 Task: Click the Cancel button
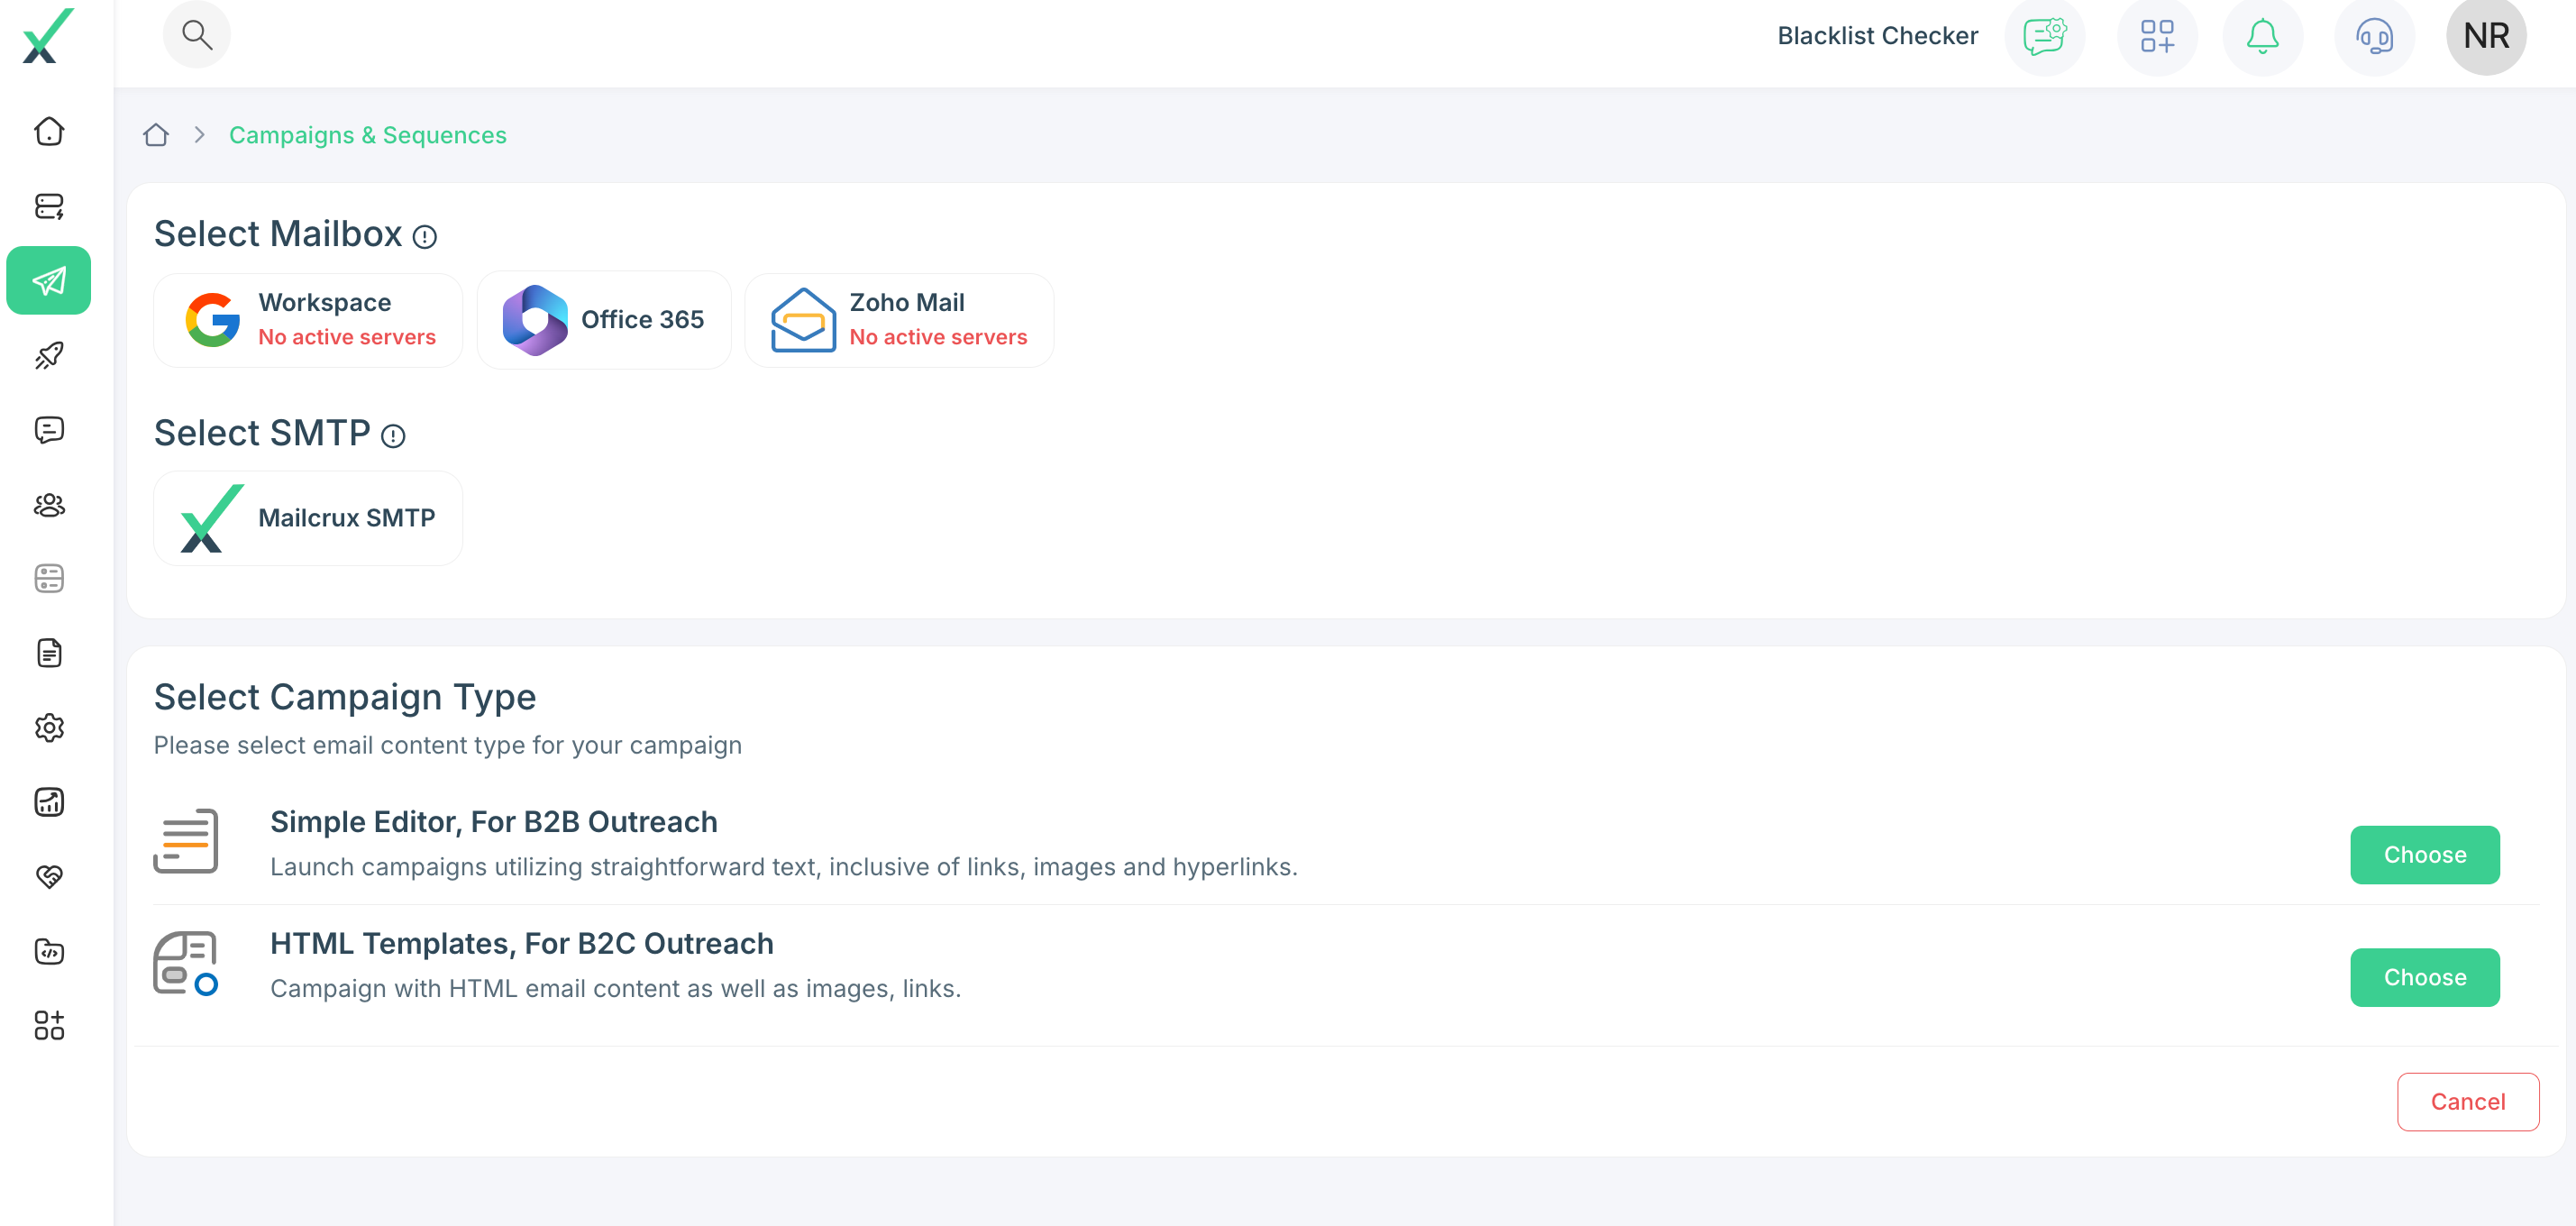pyautogui.click(x=2467, y=1101)
